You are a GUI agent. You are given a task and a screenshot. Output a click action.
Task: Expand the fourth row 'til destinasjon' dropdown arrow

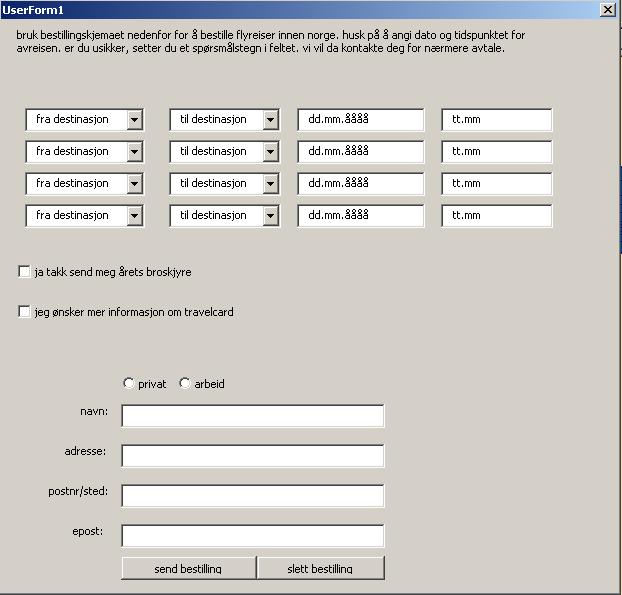pyautogui.click(x=271, y=216)
